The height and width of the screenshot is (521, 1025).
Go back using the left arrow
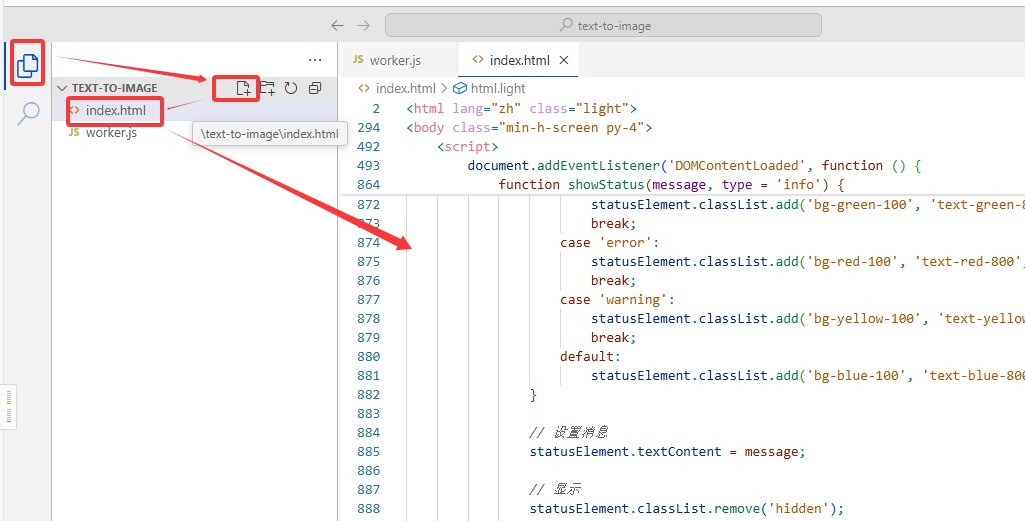(338, 25)
